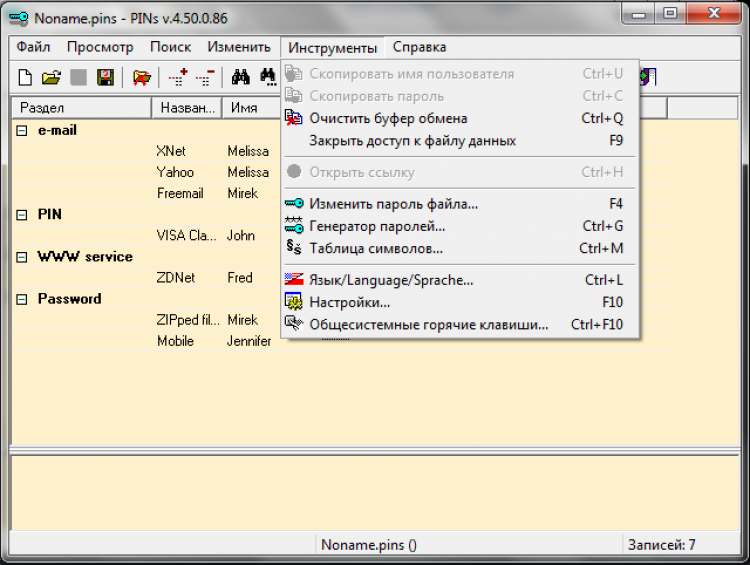
Task: Open the Справка menu
Action: [x=419, y=47]
